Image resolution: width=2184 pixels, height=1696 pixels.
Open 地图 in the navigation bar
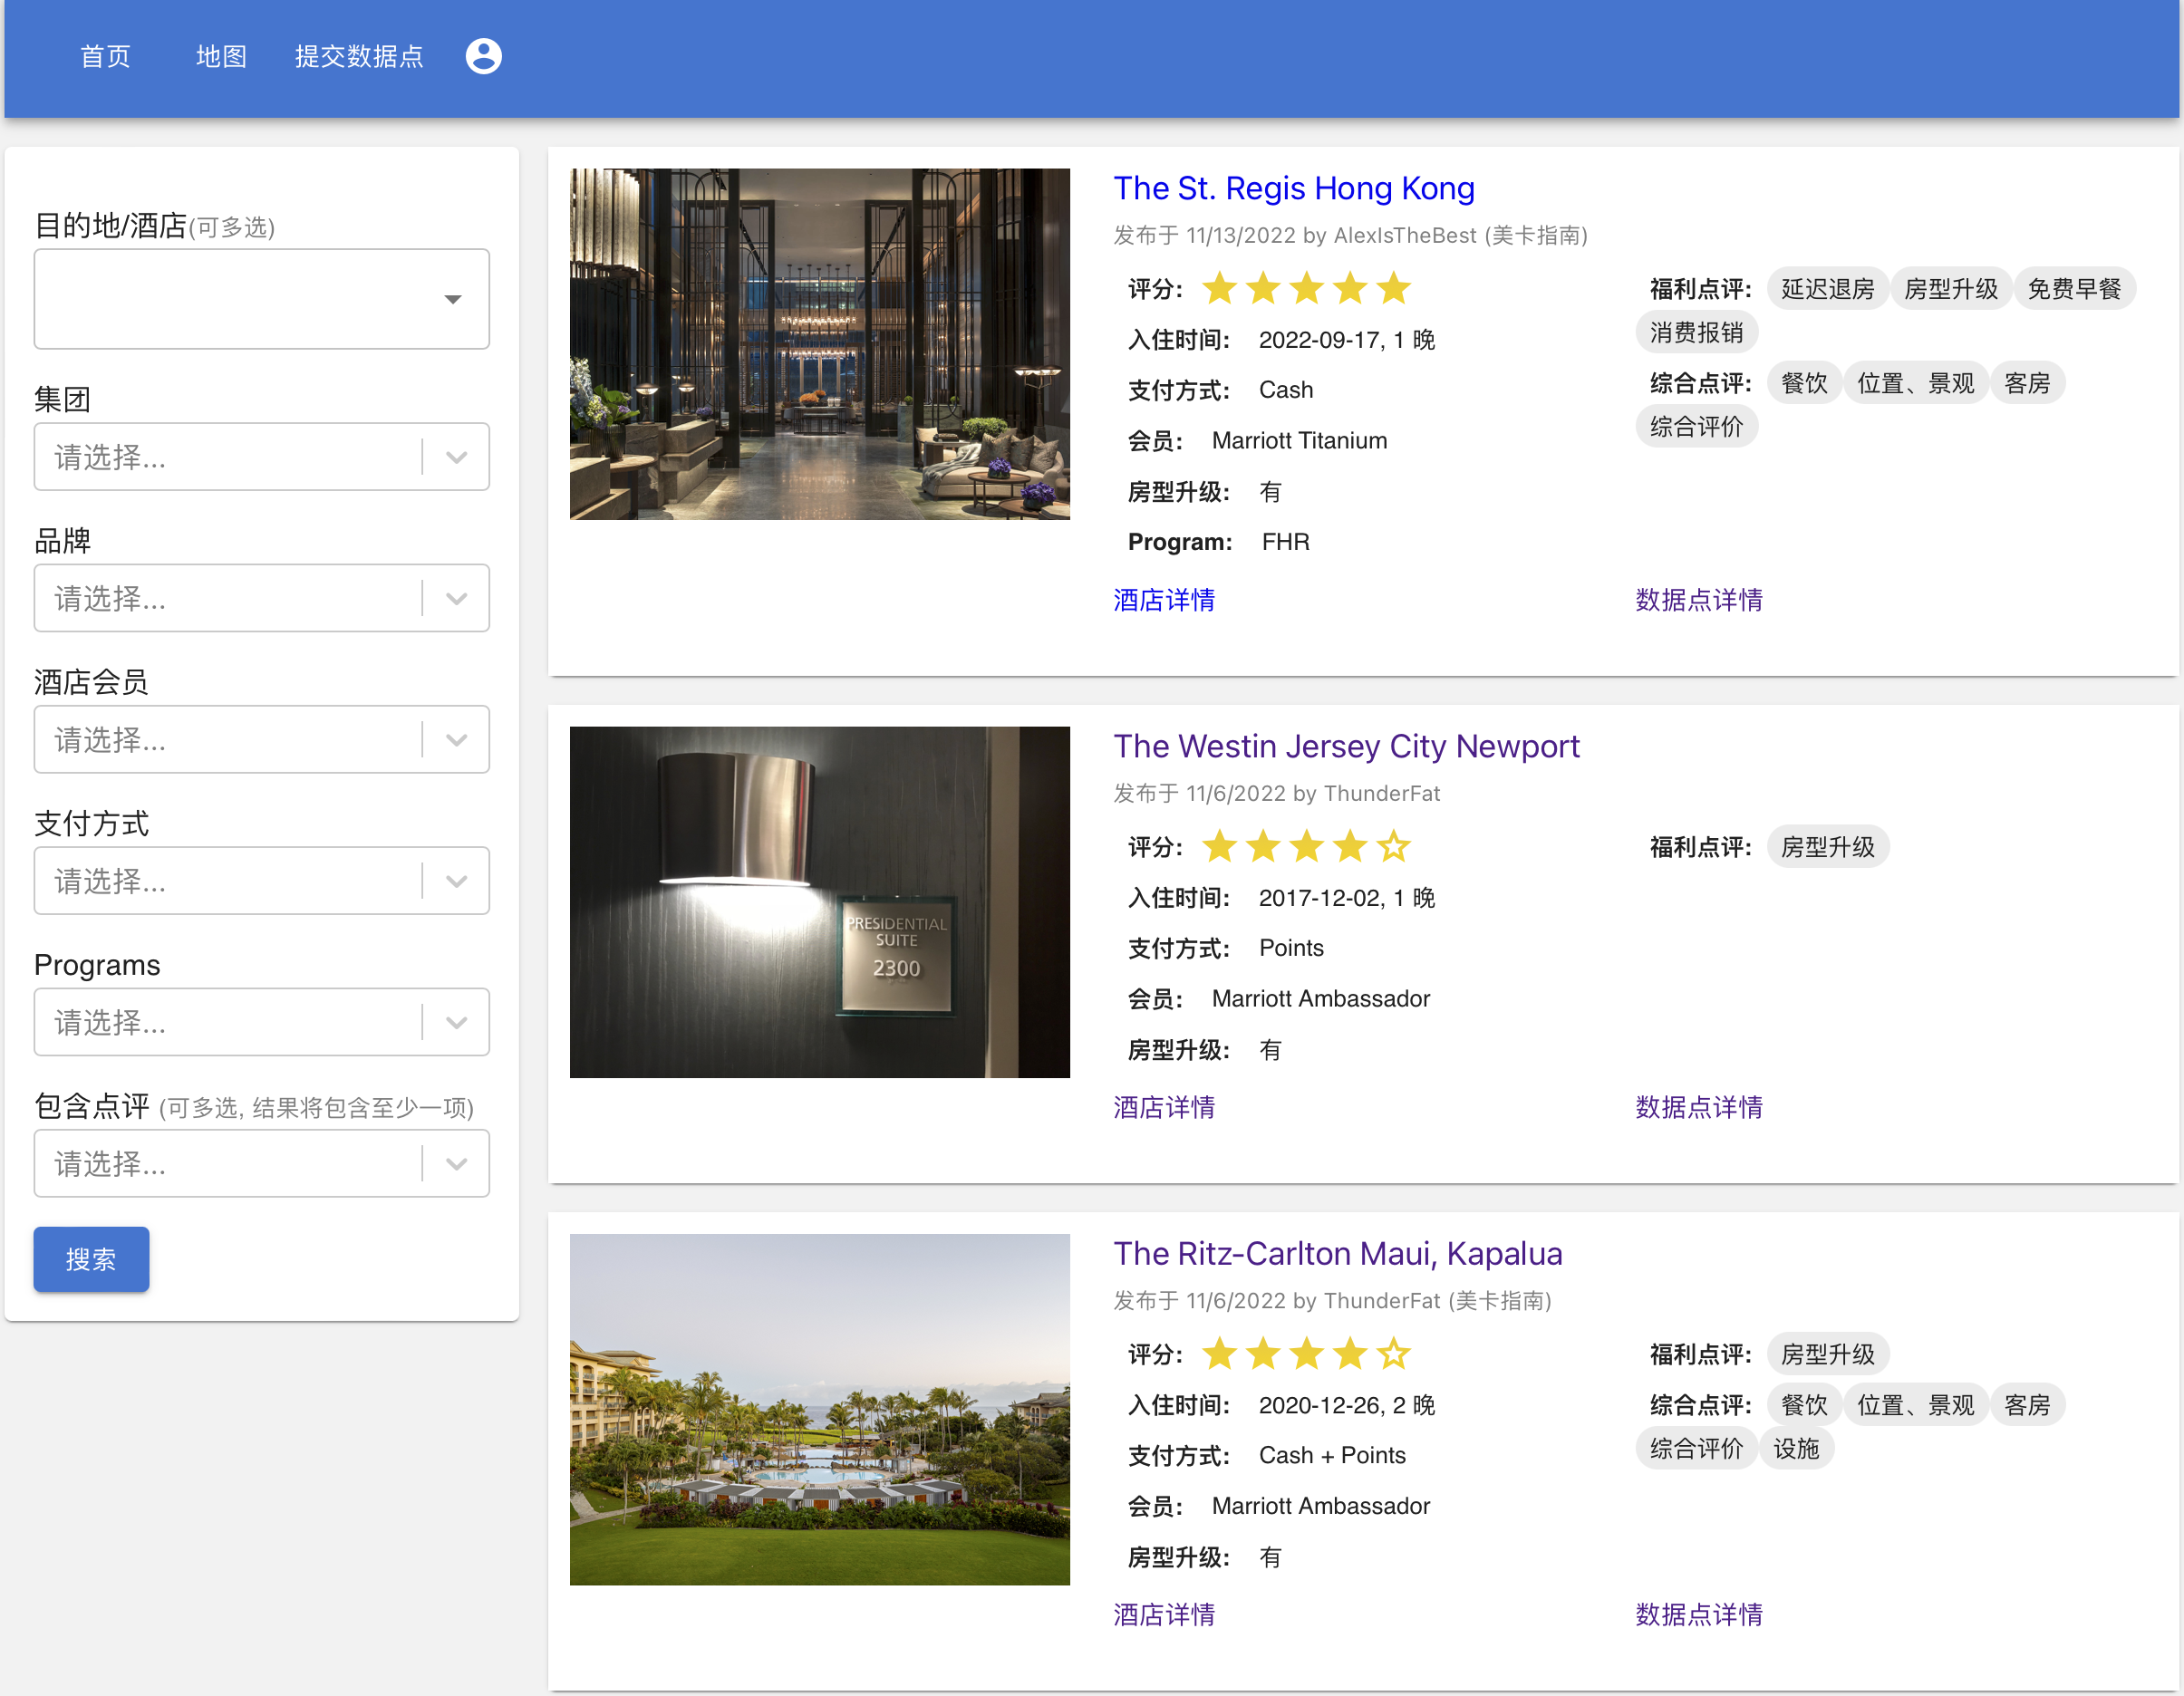(221, 56)
